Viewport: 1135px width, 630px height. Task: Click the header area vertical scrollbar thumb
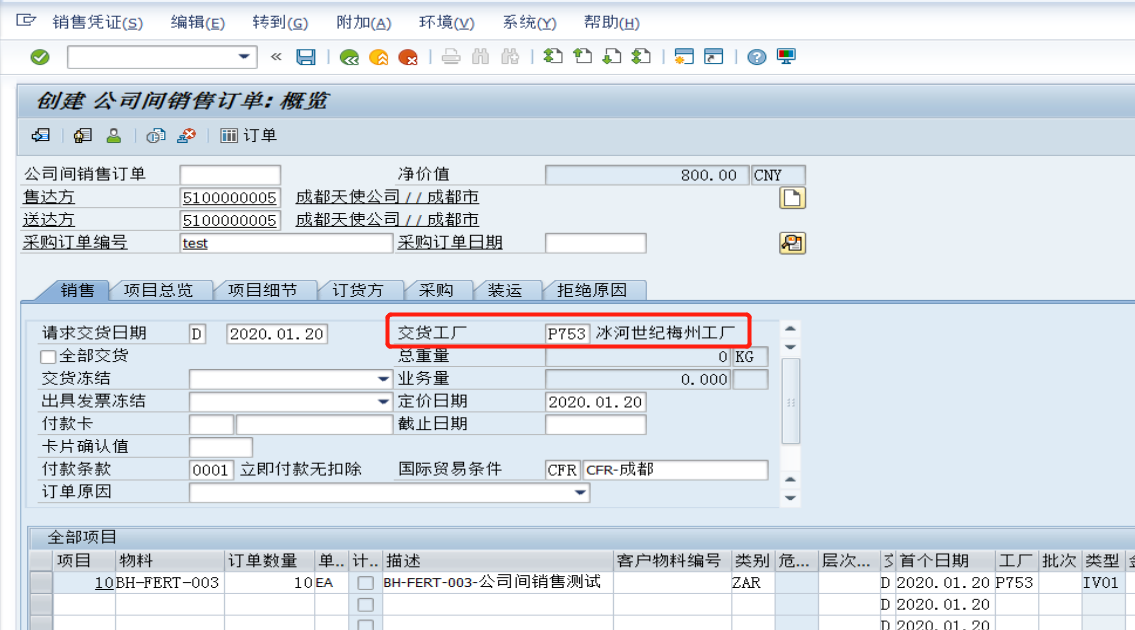point(790,401)
